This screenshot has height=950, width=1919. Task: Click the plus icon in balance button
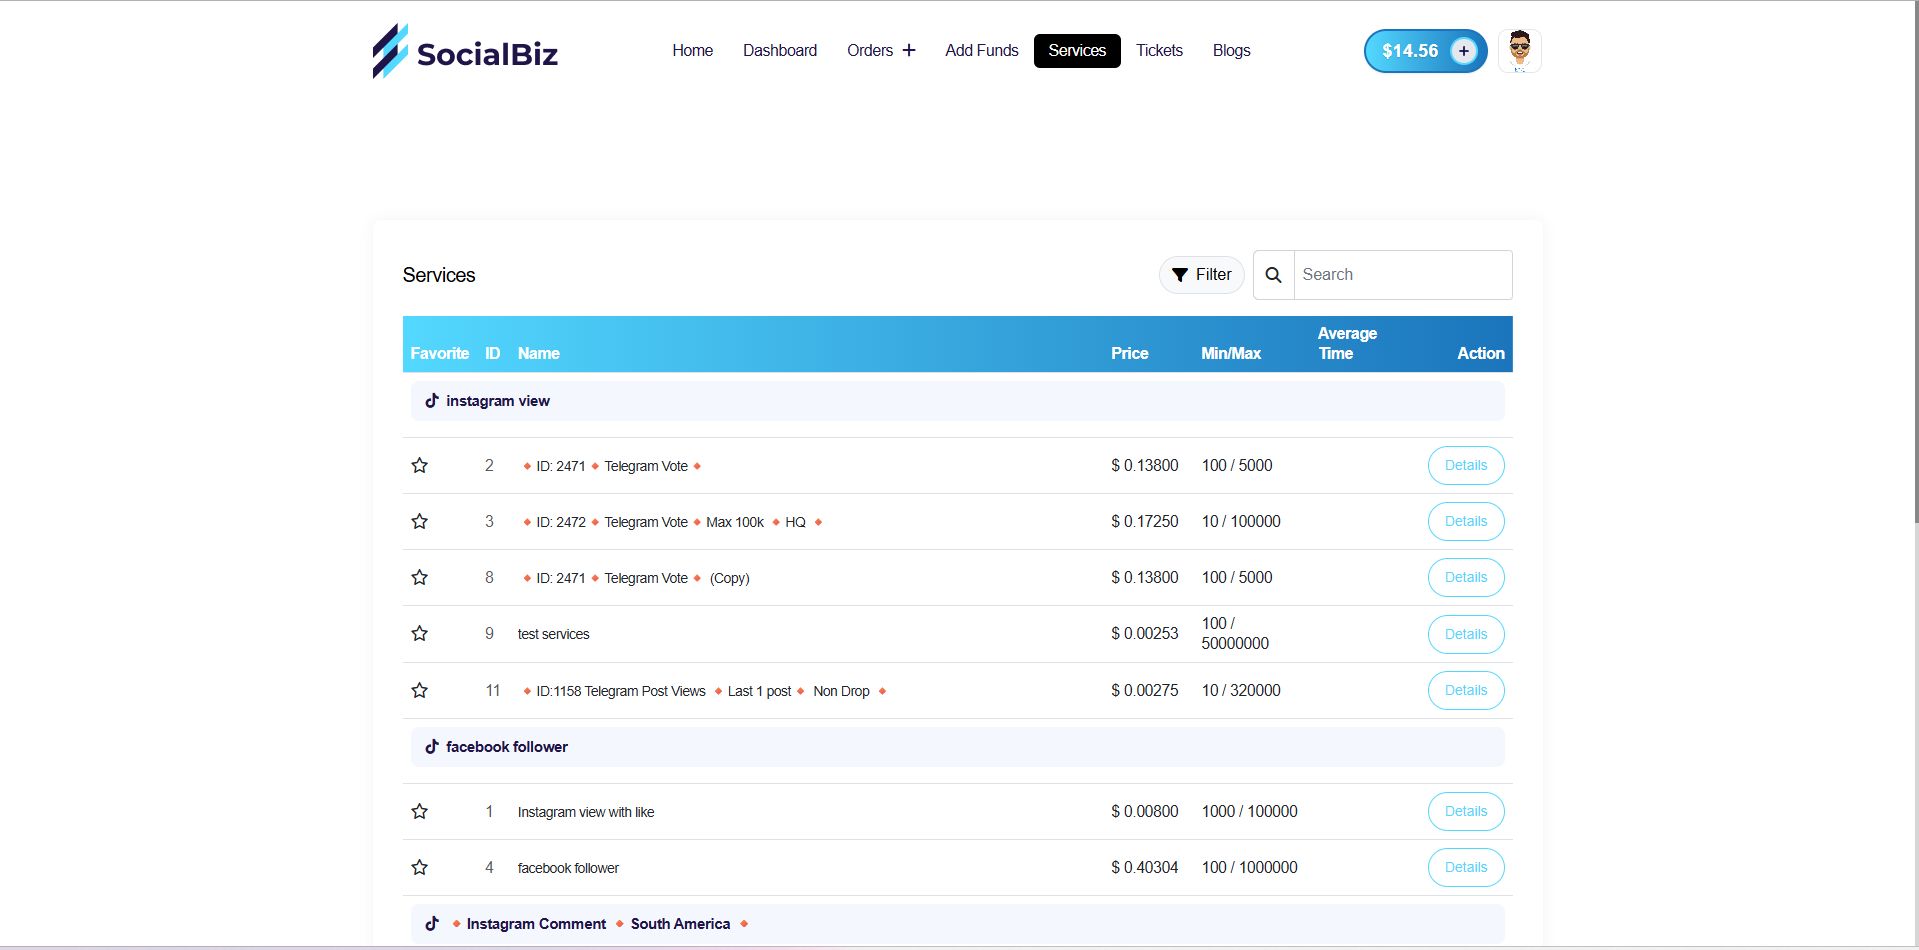tap(1463, 51)
